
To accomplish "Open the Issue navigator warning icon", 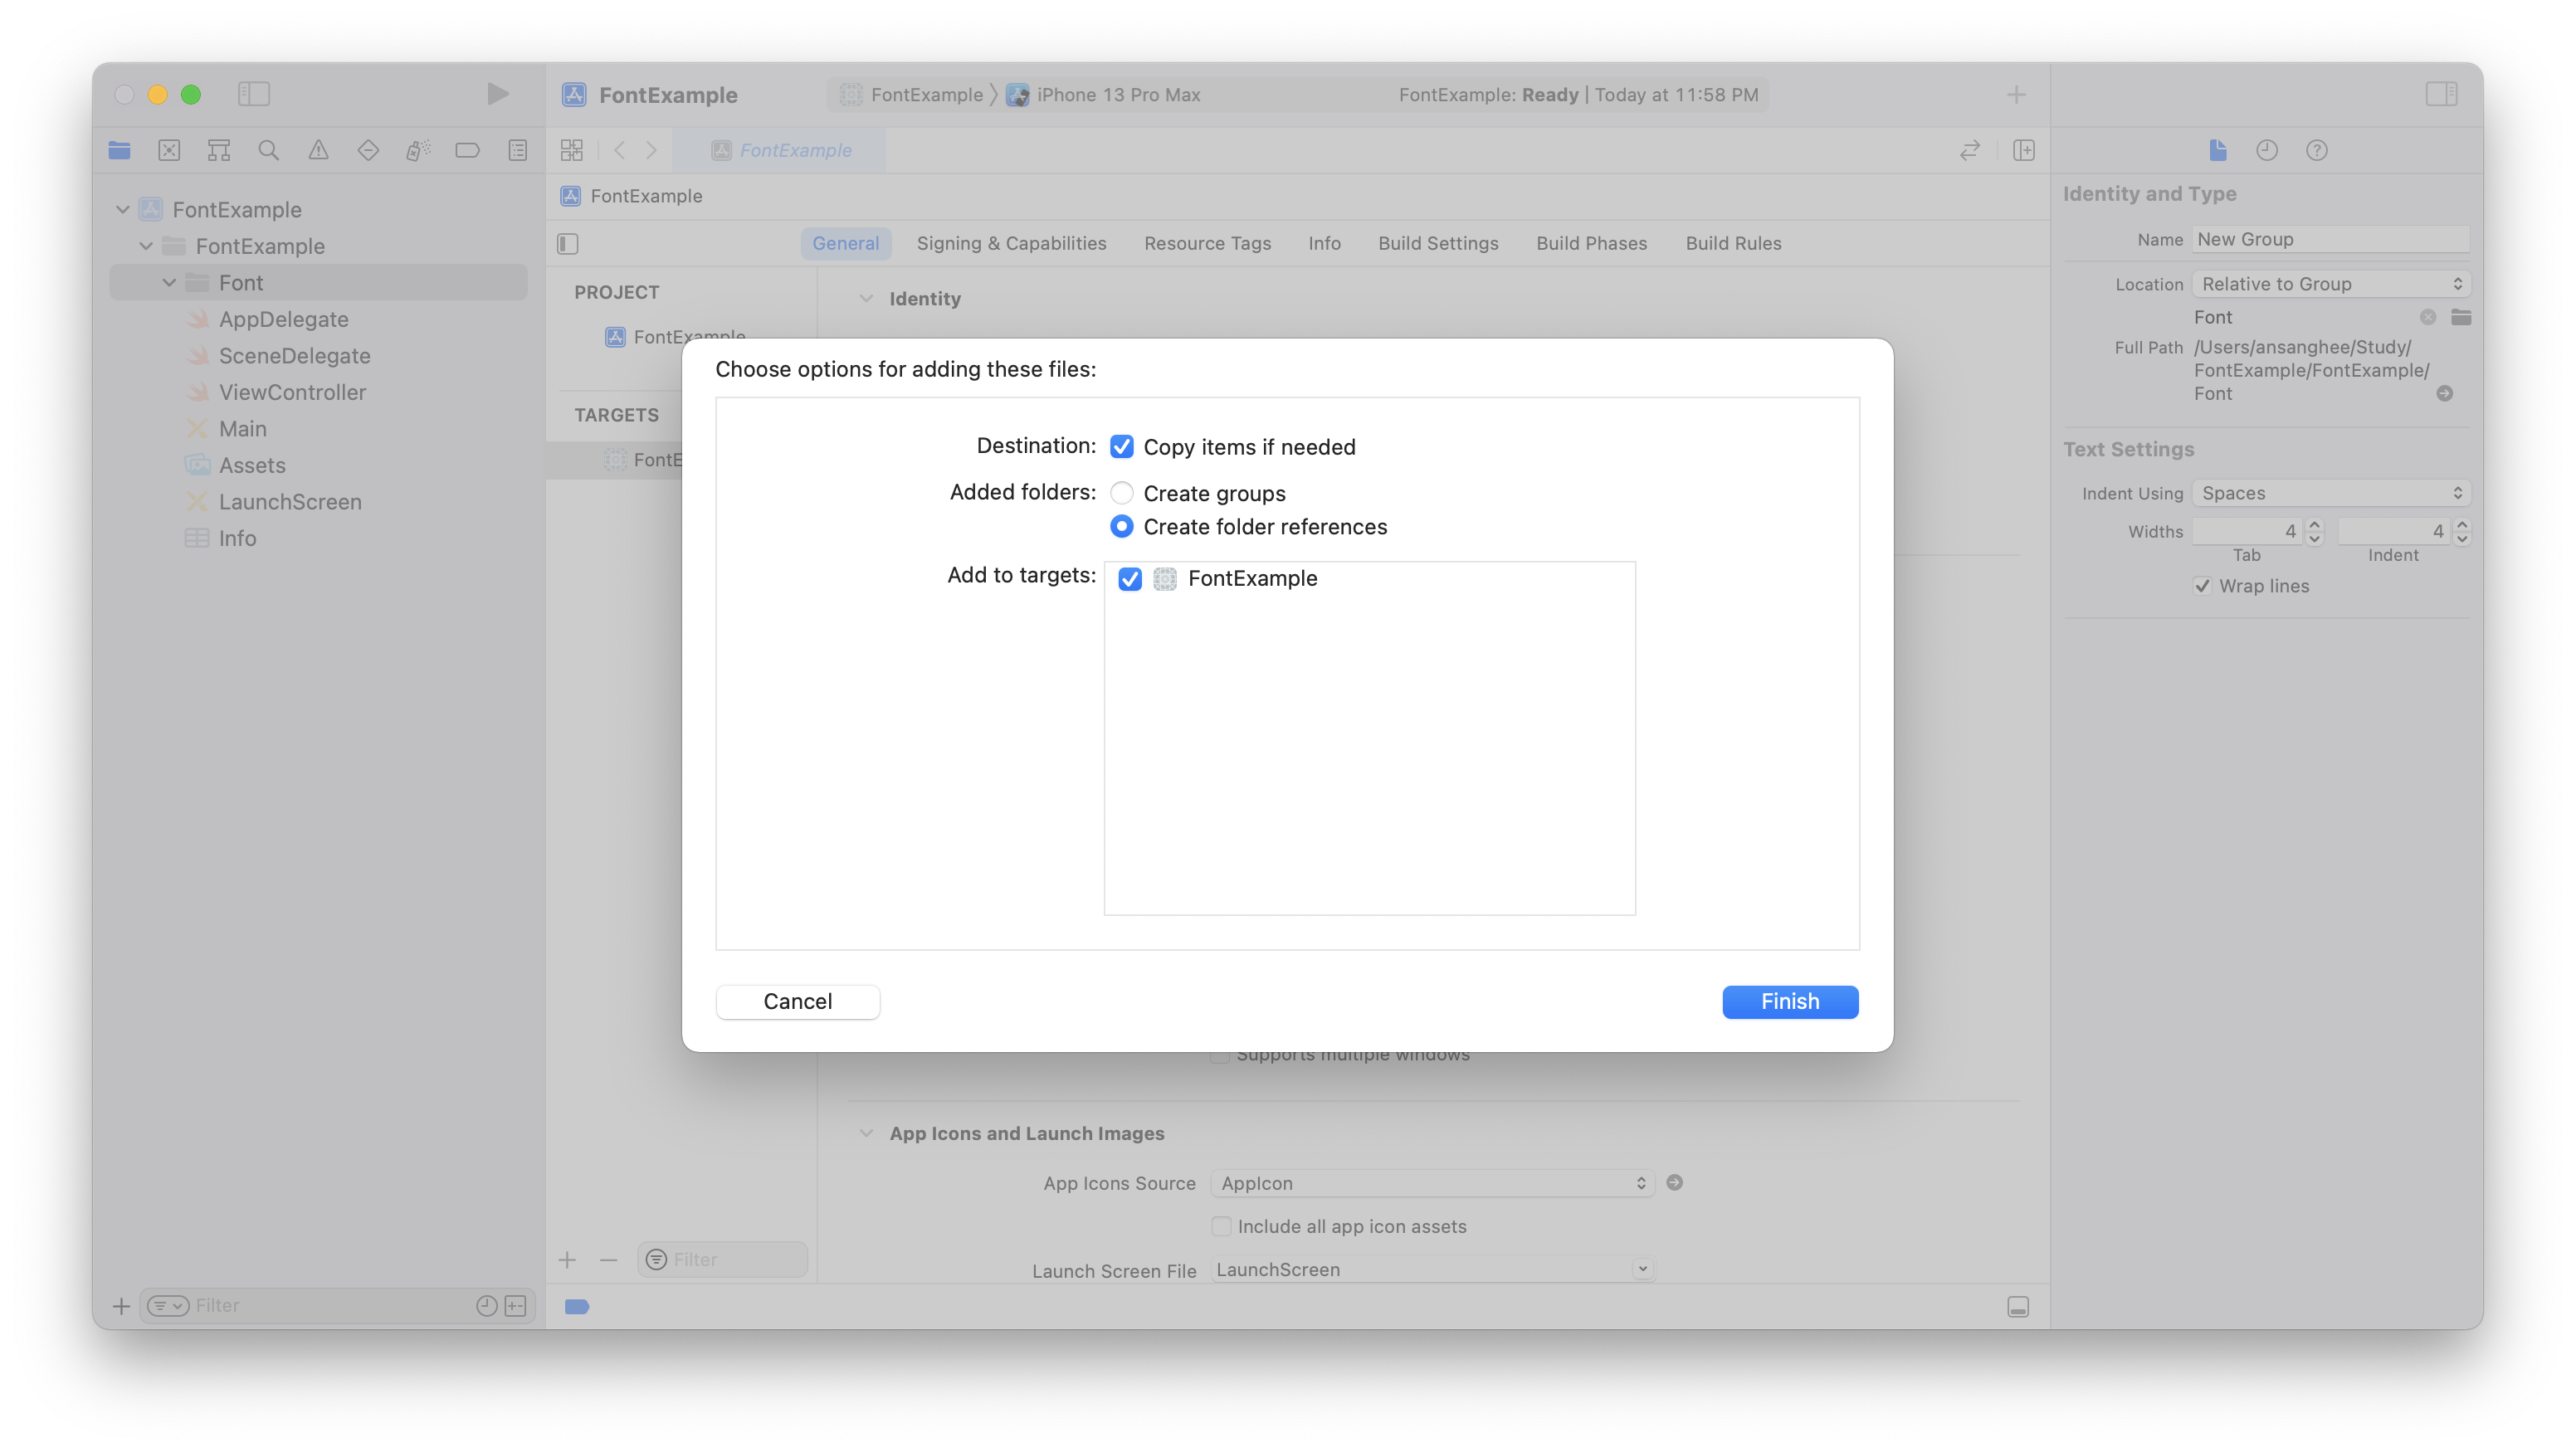I will pyautogui.click(x=318, y=150).
